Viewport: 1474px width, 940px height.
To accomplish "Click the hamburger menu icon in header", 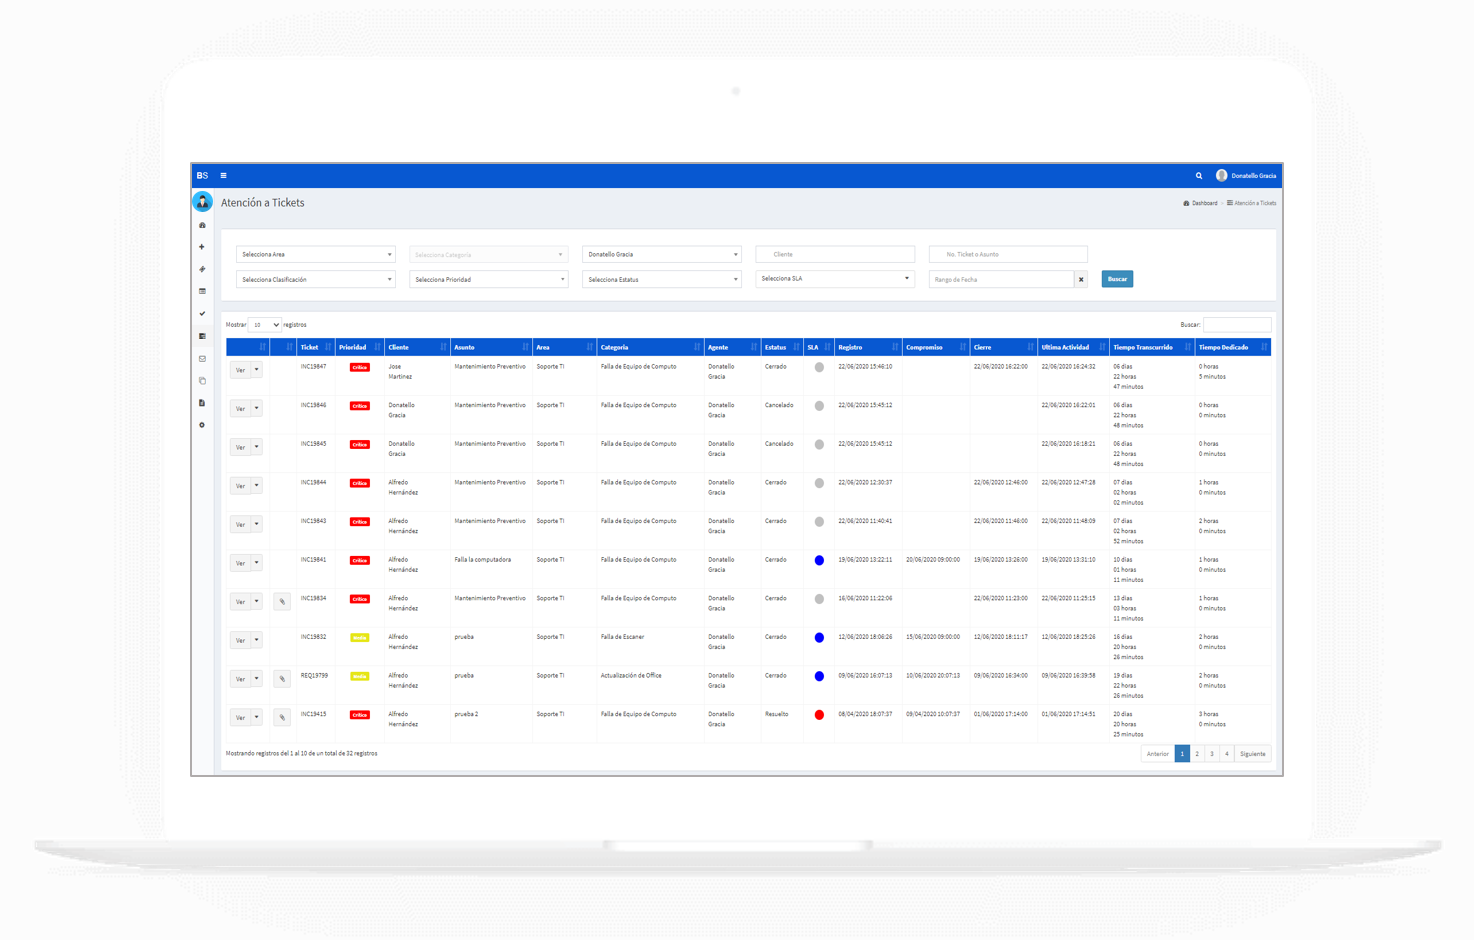I will [223, 176].
